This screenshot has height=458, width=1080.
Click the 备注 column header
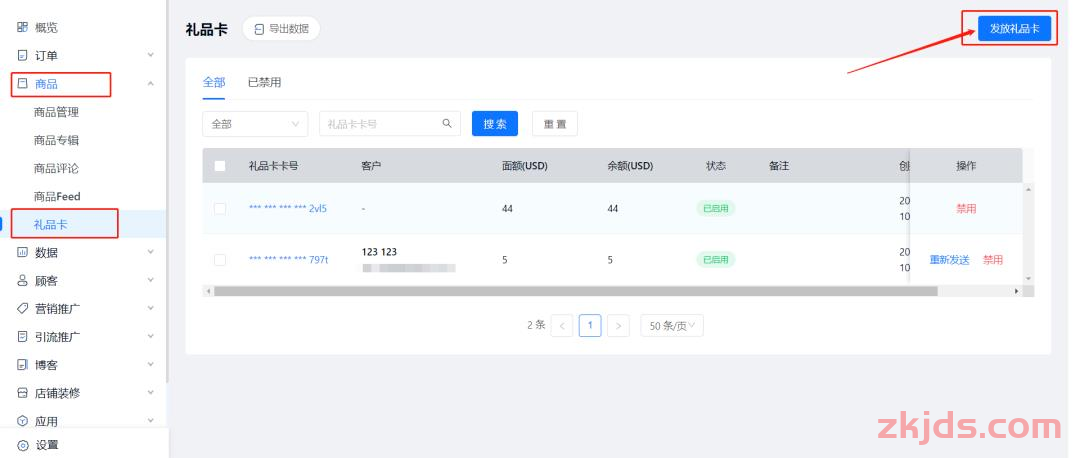(x=779, y=166)
